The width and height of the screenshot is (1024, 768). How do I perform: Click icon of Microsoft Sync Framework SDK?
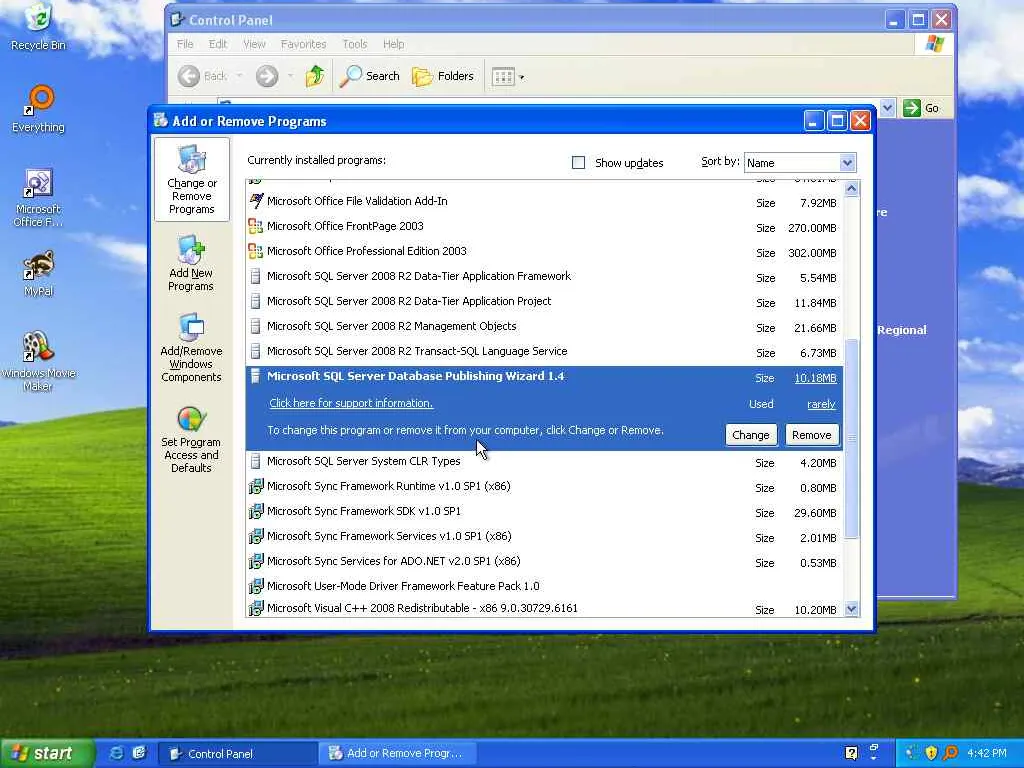(x=256, y=511)
